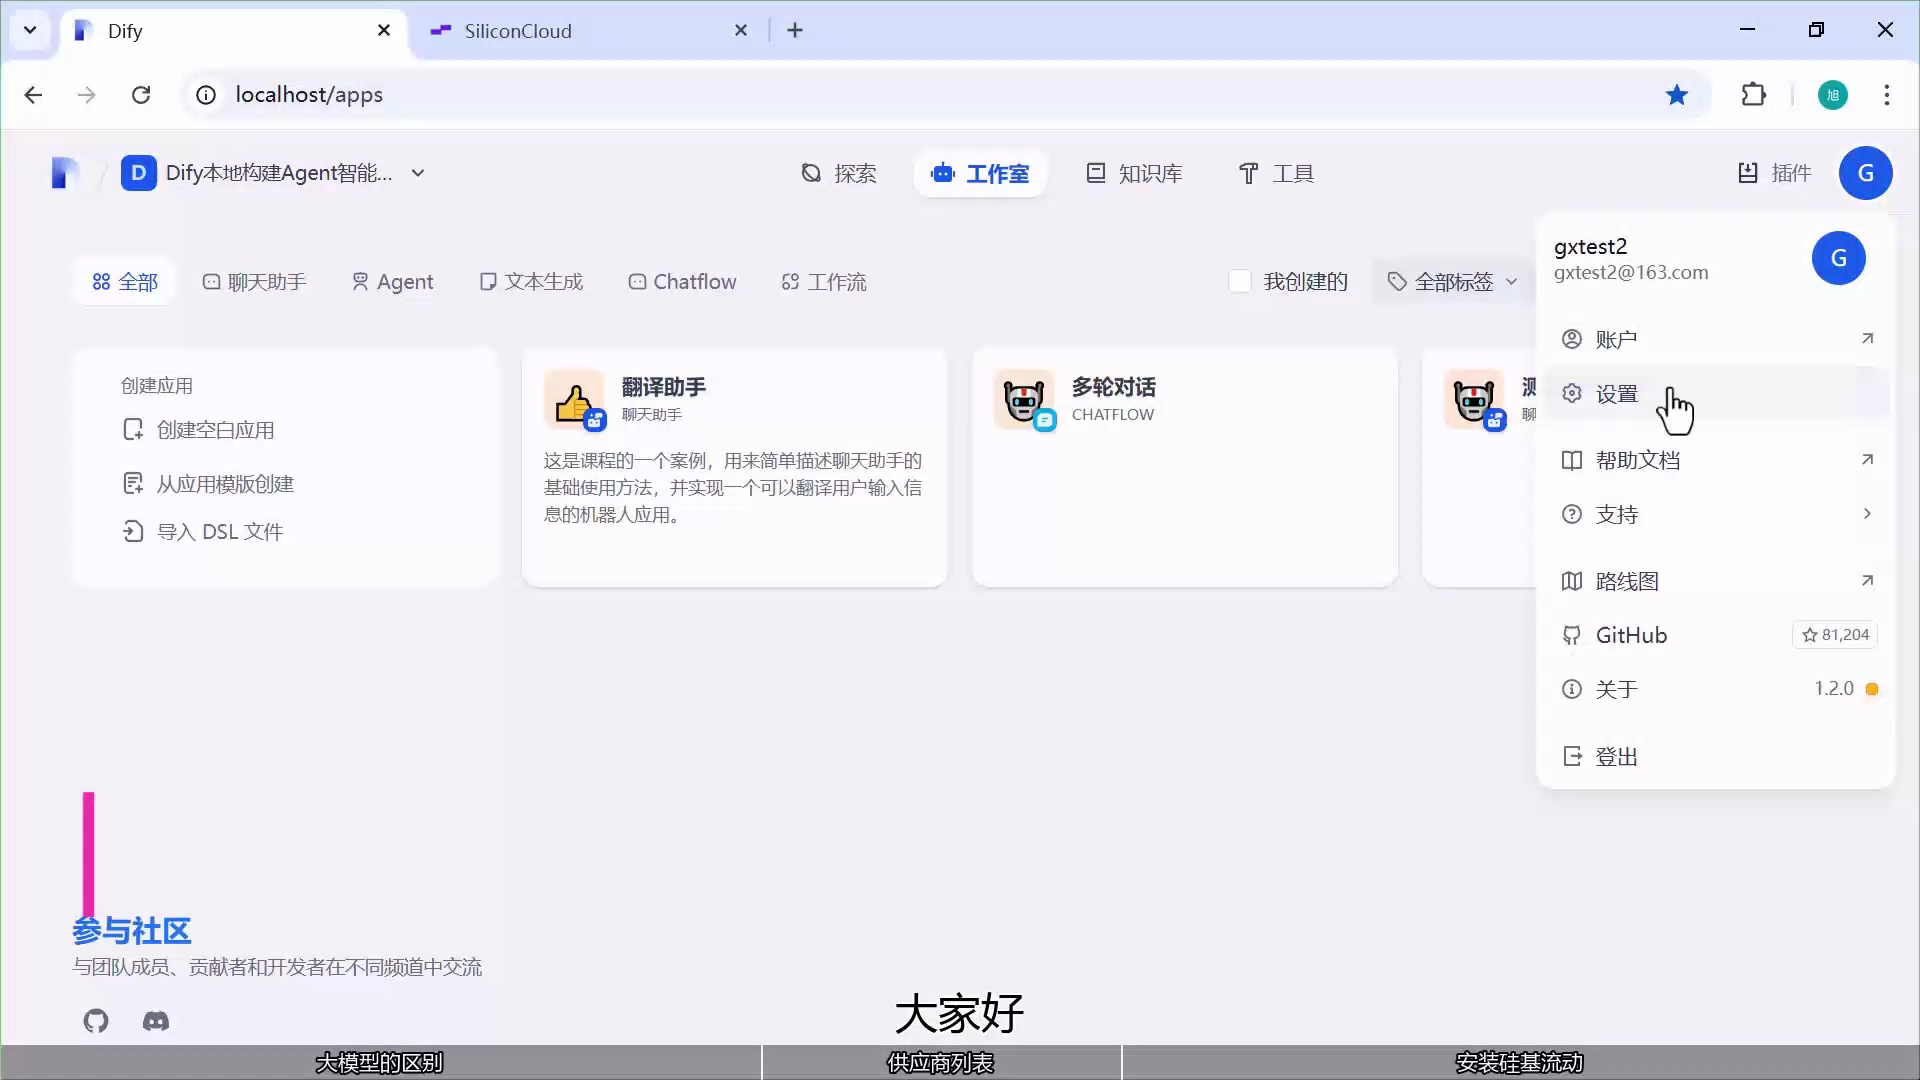The width and height of the screenshot is (1920, 1080).
Task: Toggle the 我创建的 checkbox
Action: tap(1240, 282)
